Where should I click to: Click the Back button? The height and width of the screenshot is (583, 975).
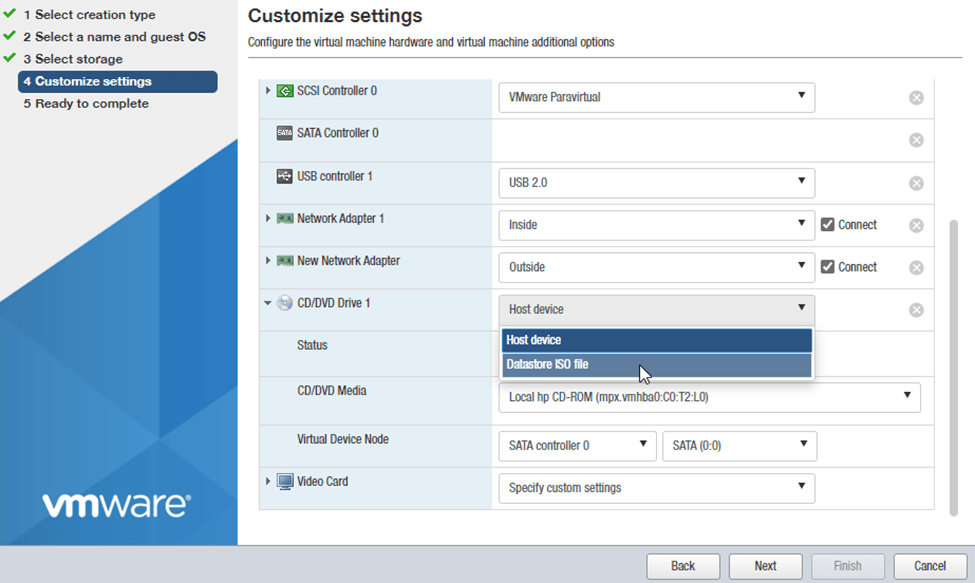pyautogui.click(x=683, y=566)
